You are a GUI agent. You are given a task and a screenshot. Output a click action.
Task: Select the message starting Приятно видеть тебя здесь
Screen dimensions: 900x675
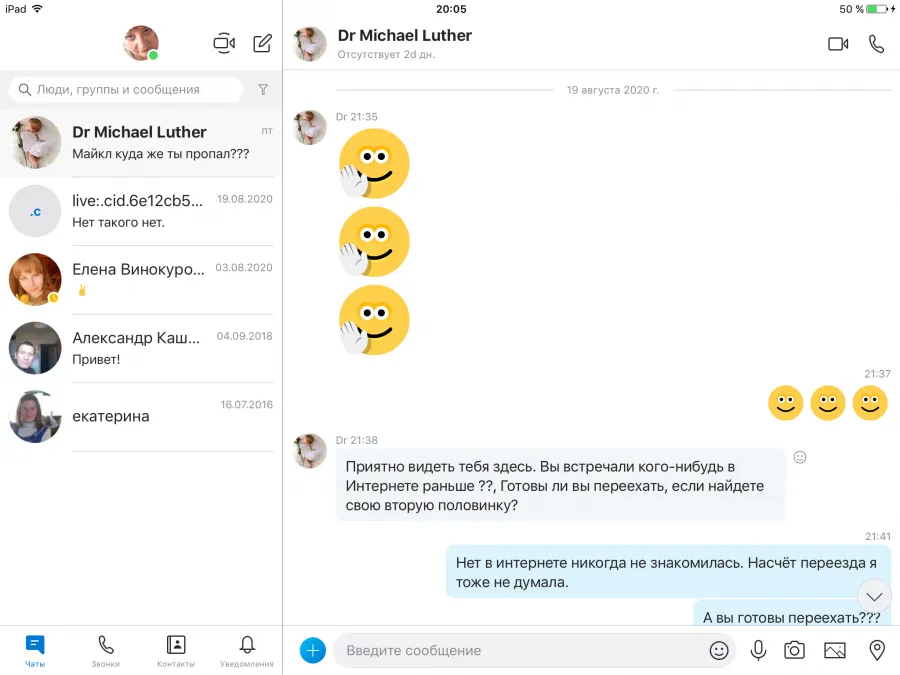560,486
